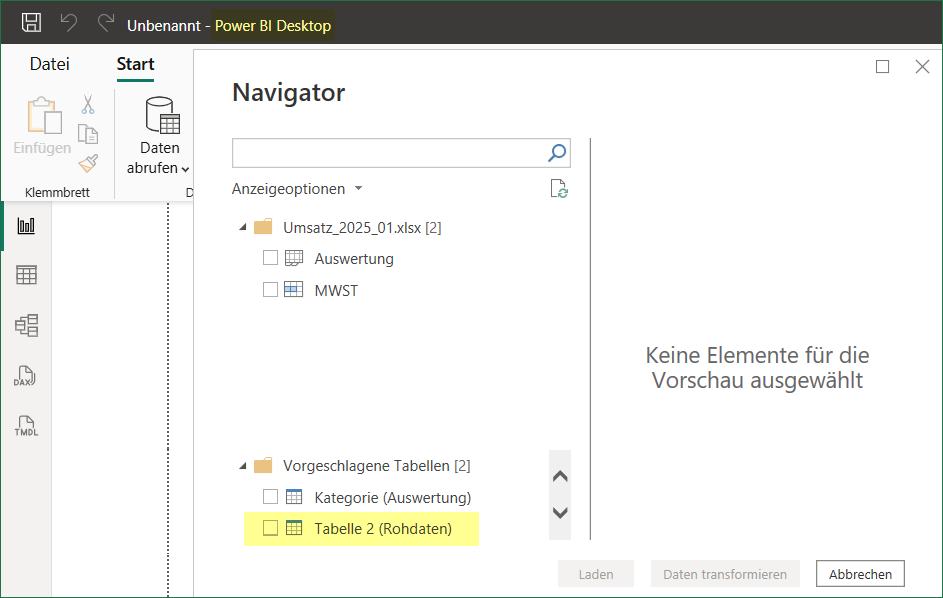Open the TMDL view icon
The width and height of the screenshot is (943, 598).
coord(26,426)
